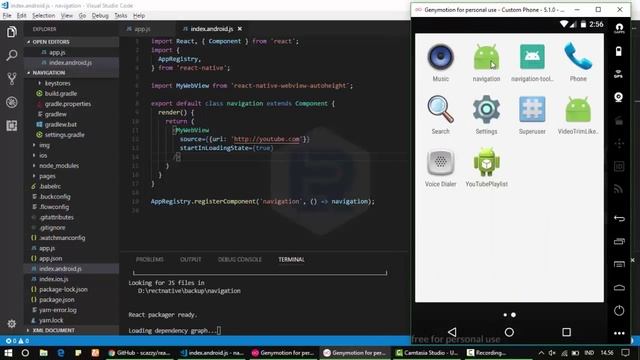Click the errors and warnings status indicator
The width and height of the screenshot is (640, 360).
click(17, 340)
